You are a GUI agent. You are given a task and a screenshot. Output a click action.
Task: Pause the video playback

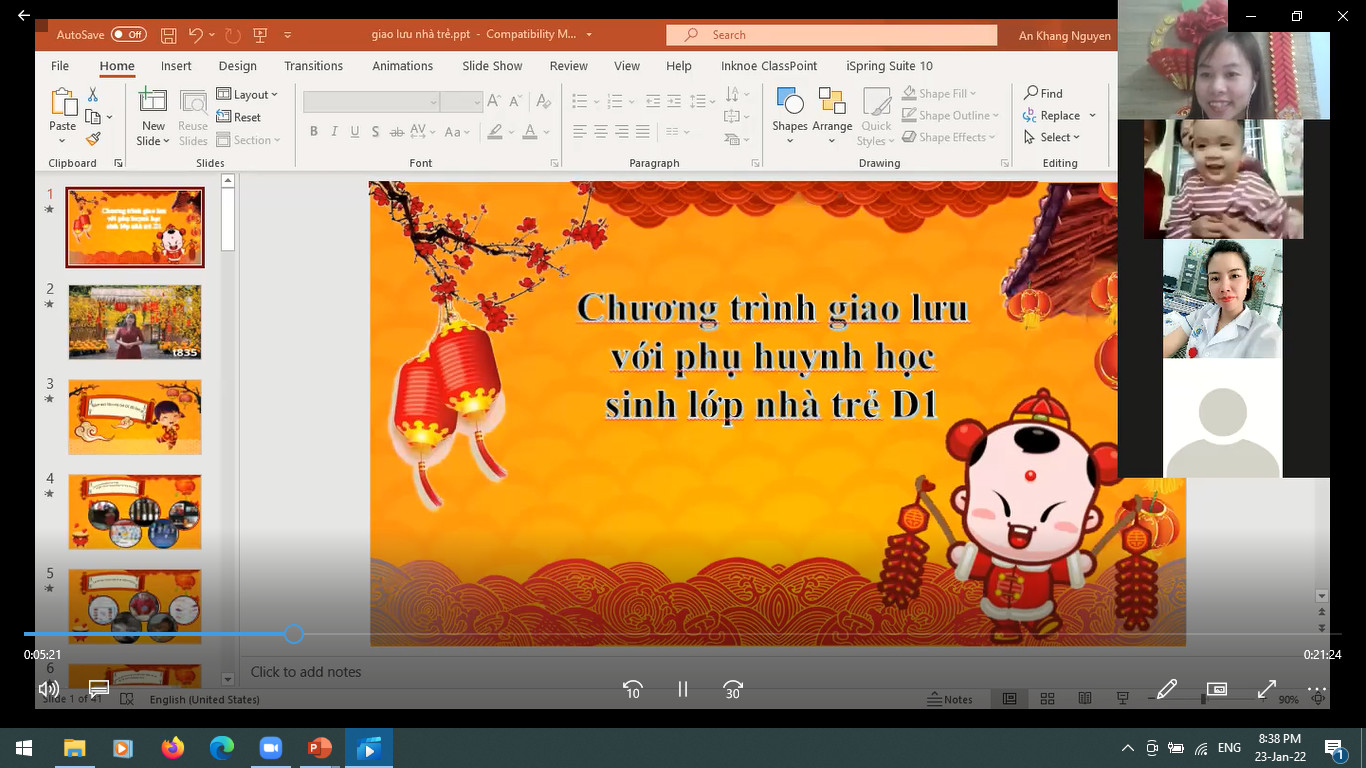point(683,689)
